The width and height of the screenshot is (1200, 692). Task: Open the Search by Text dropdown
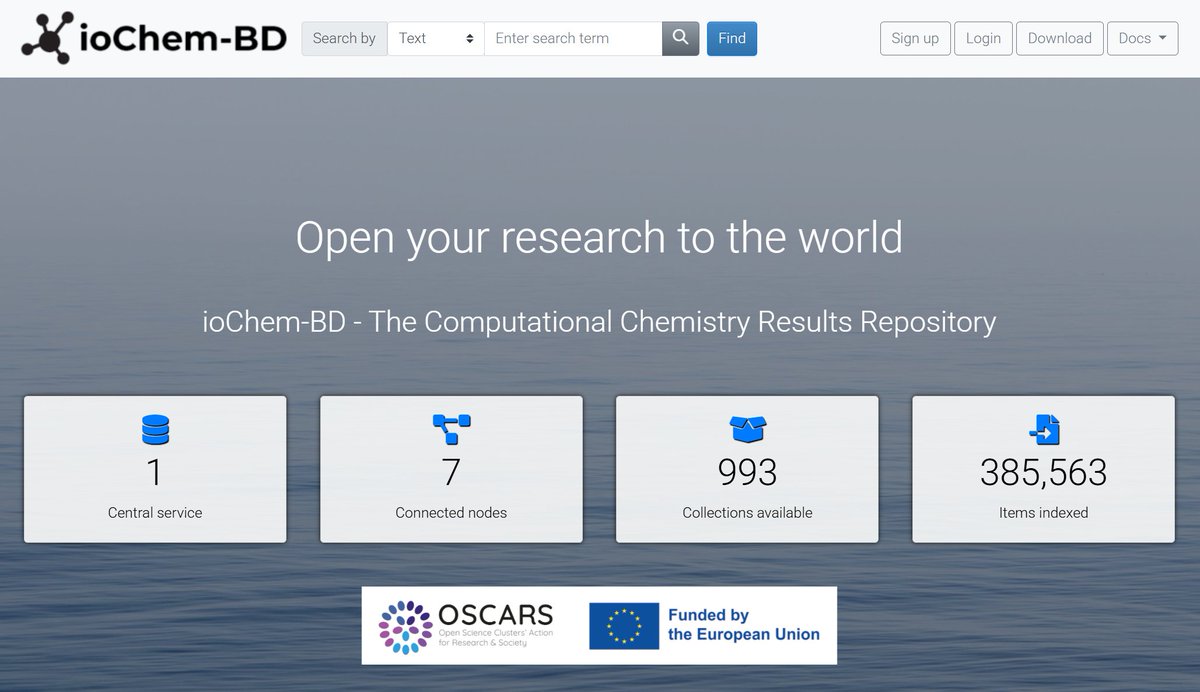click(x=436, y=38)
